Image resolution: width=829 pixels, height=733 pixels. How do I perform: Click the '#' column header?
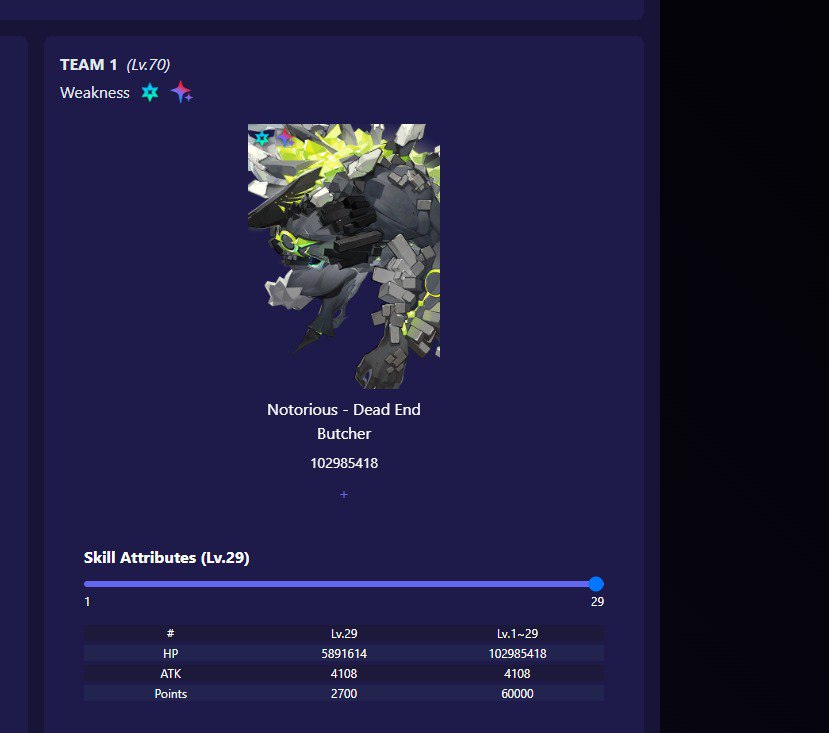pos(170,633)
